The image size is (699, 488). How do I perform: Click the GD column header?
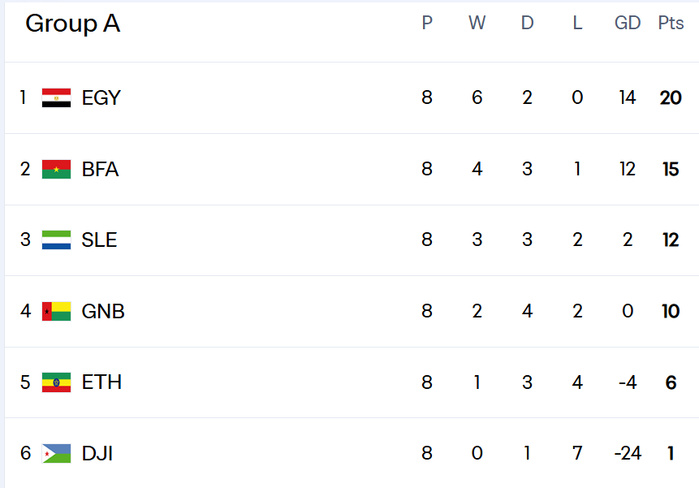pos(627,24)
